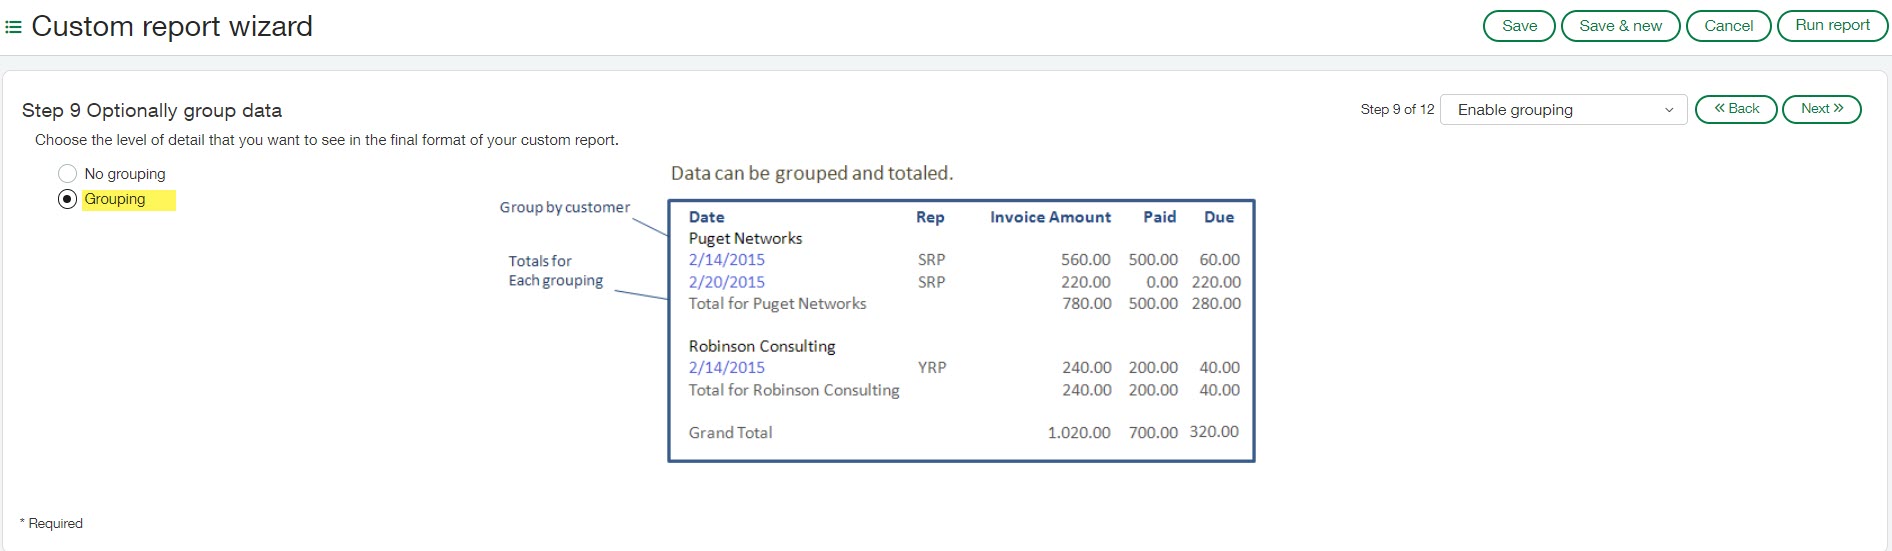Proceed to the next wizard step
This screenshot has height=551, width=1892.
pos(1821,109)
